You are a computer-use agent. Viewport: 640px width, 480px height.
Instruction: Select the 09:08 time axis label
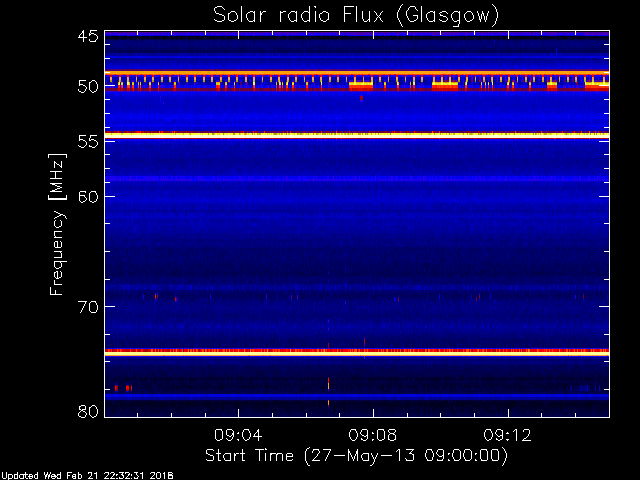[373, 436]
